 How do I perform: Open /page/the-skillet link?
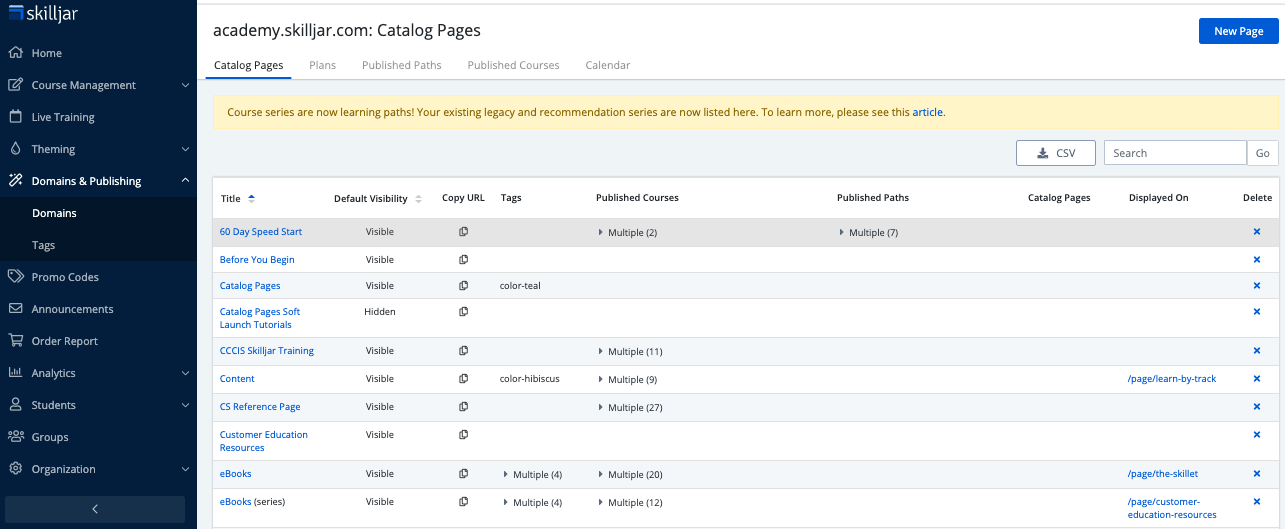point(1162,474)
